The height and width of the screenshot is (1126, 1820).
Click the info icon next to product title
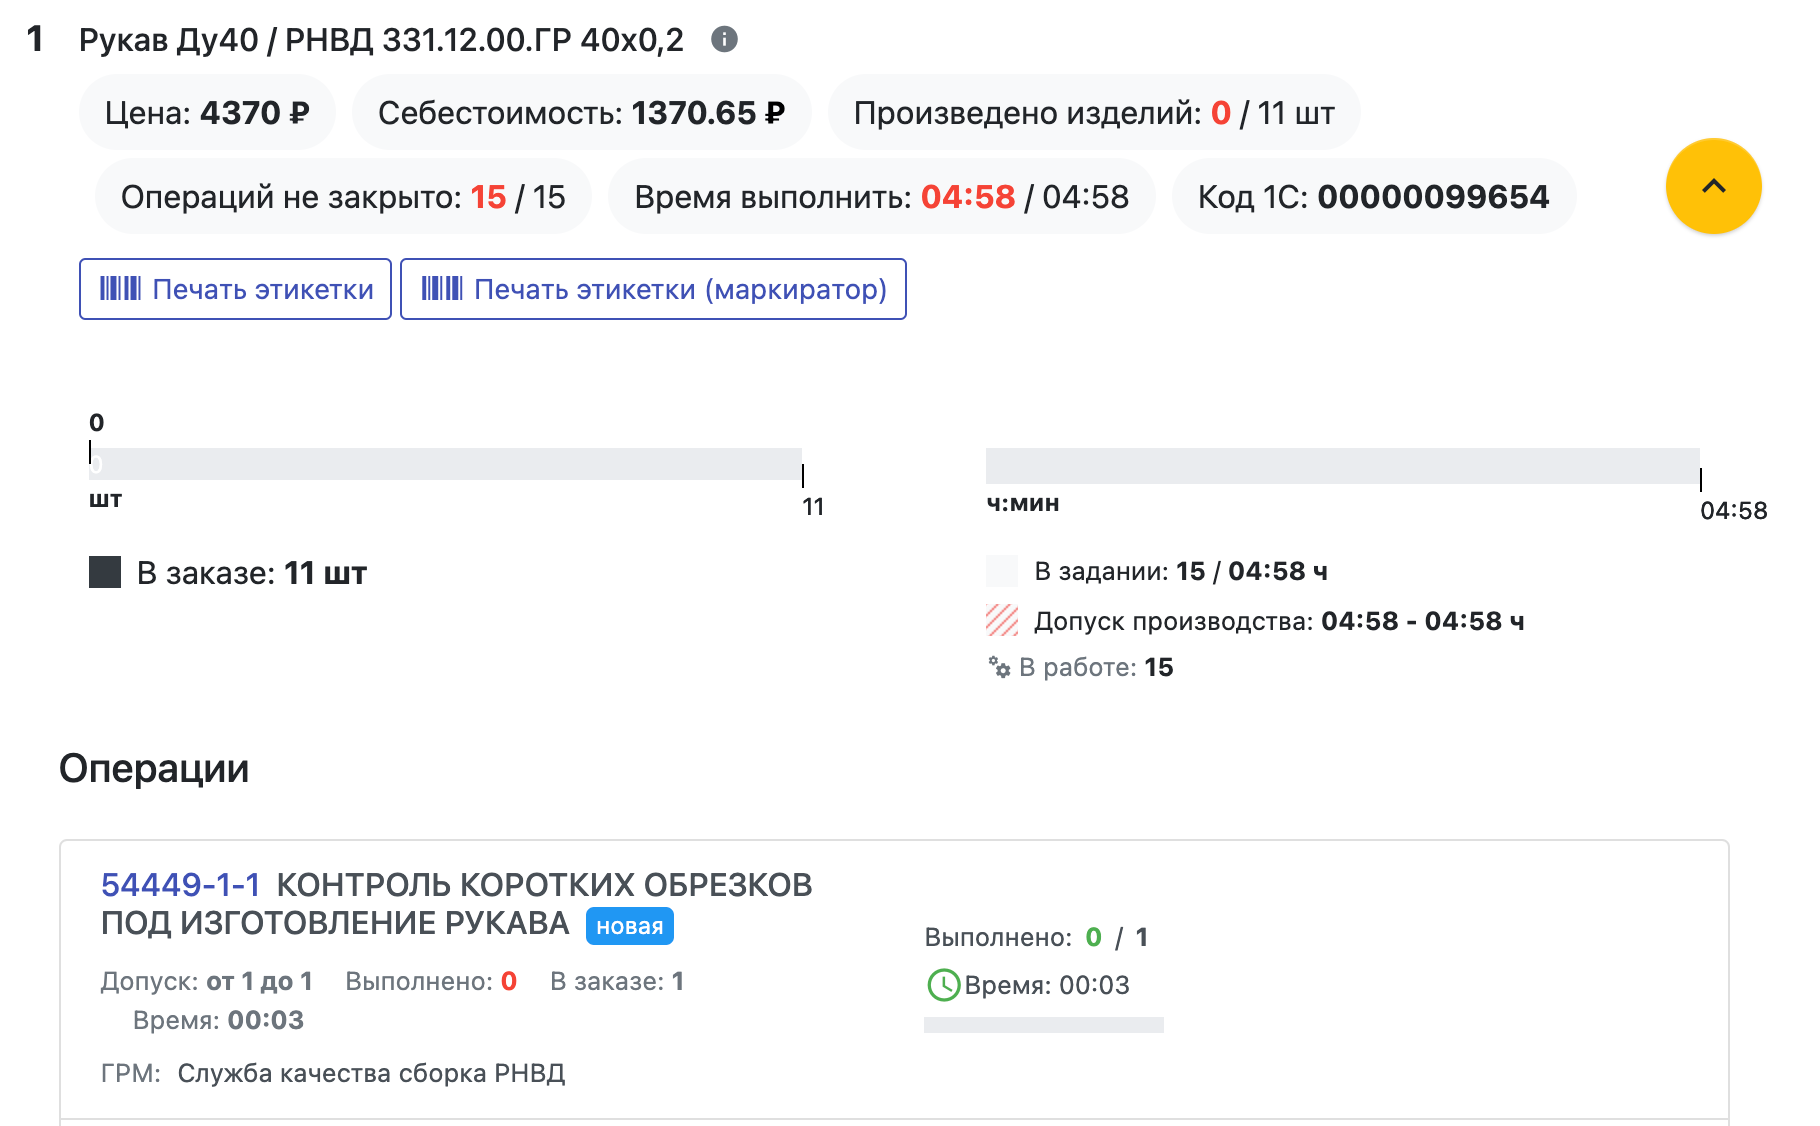(724, 39)
